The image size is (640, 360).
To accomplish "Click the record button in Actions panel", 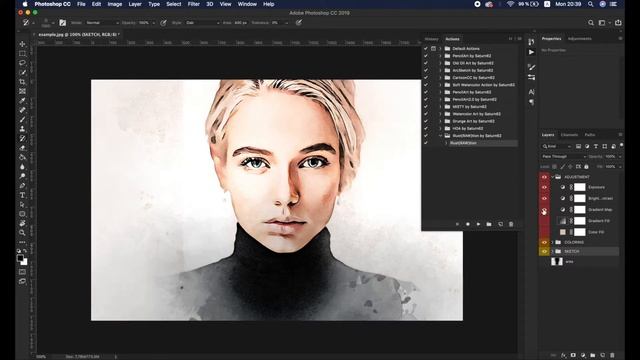I will [x=468, y=224].
